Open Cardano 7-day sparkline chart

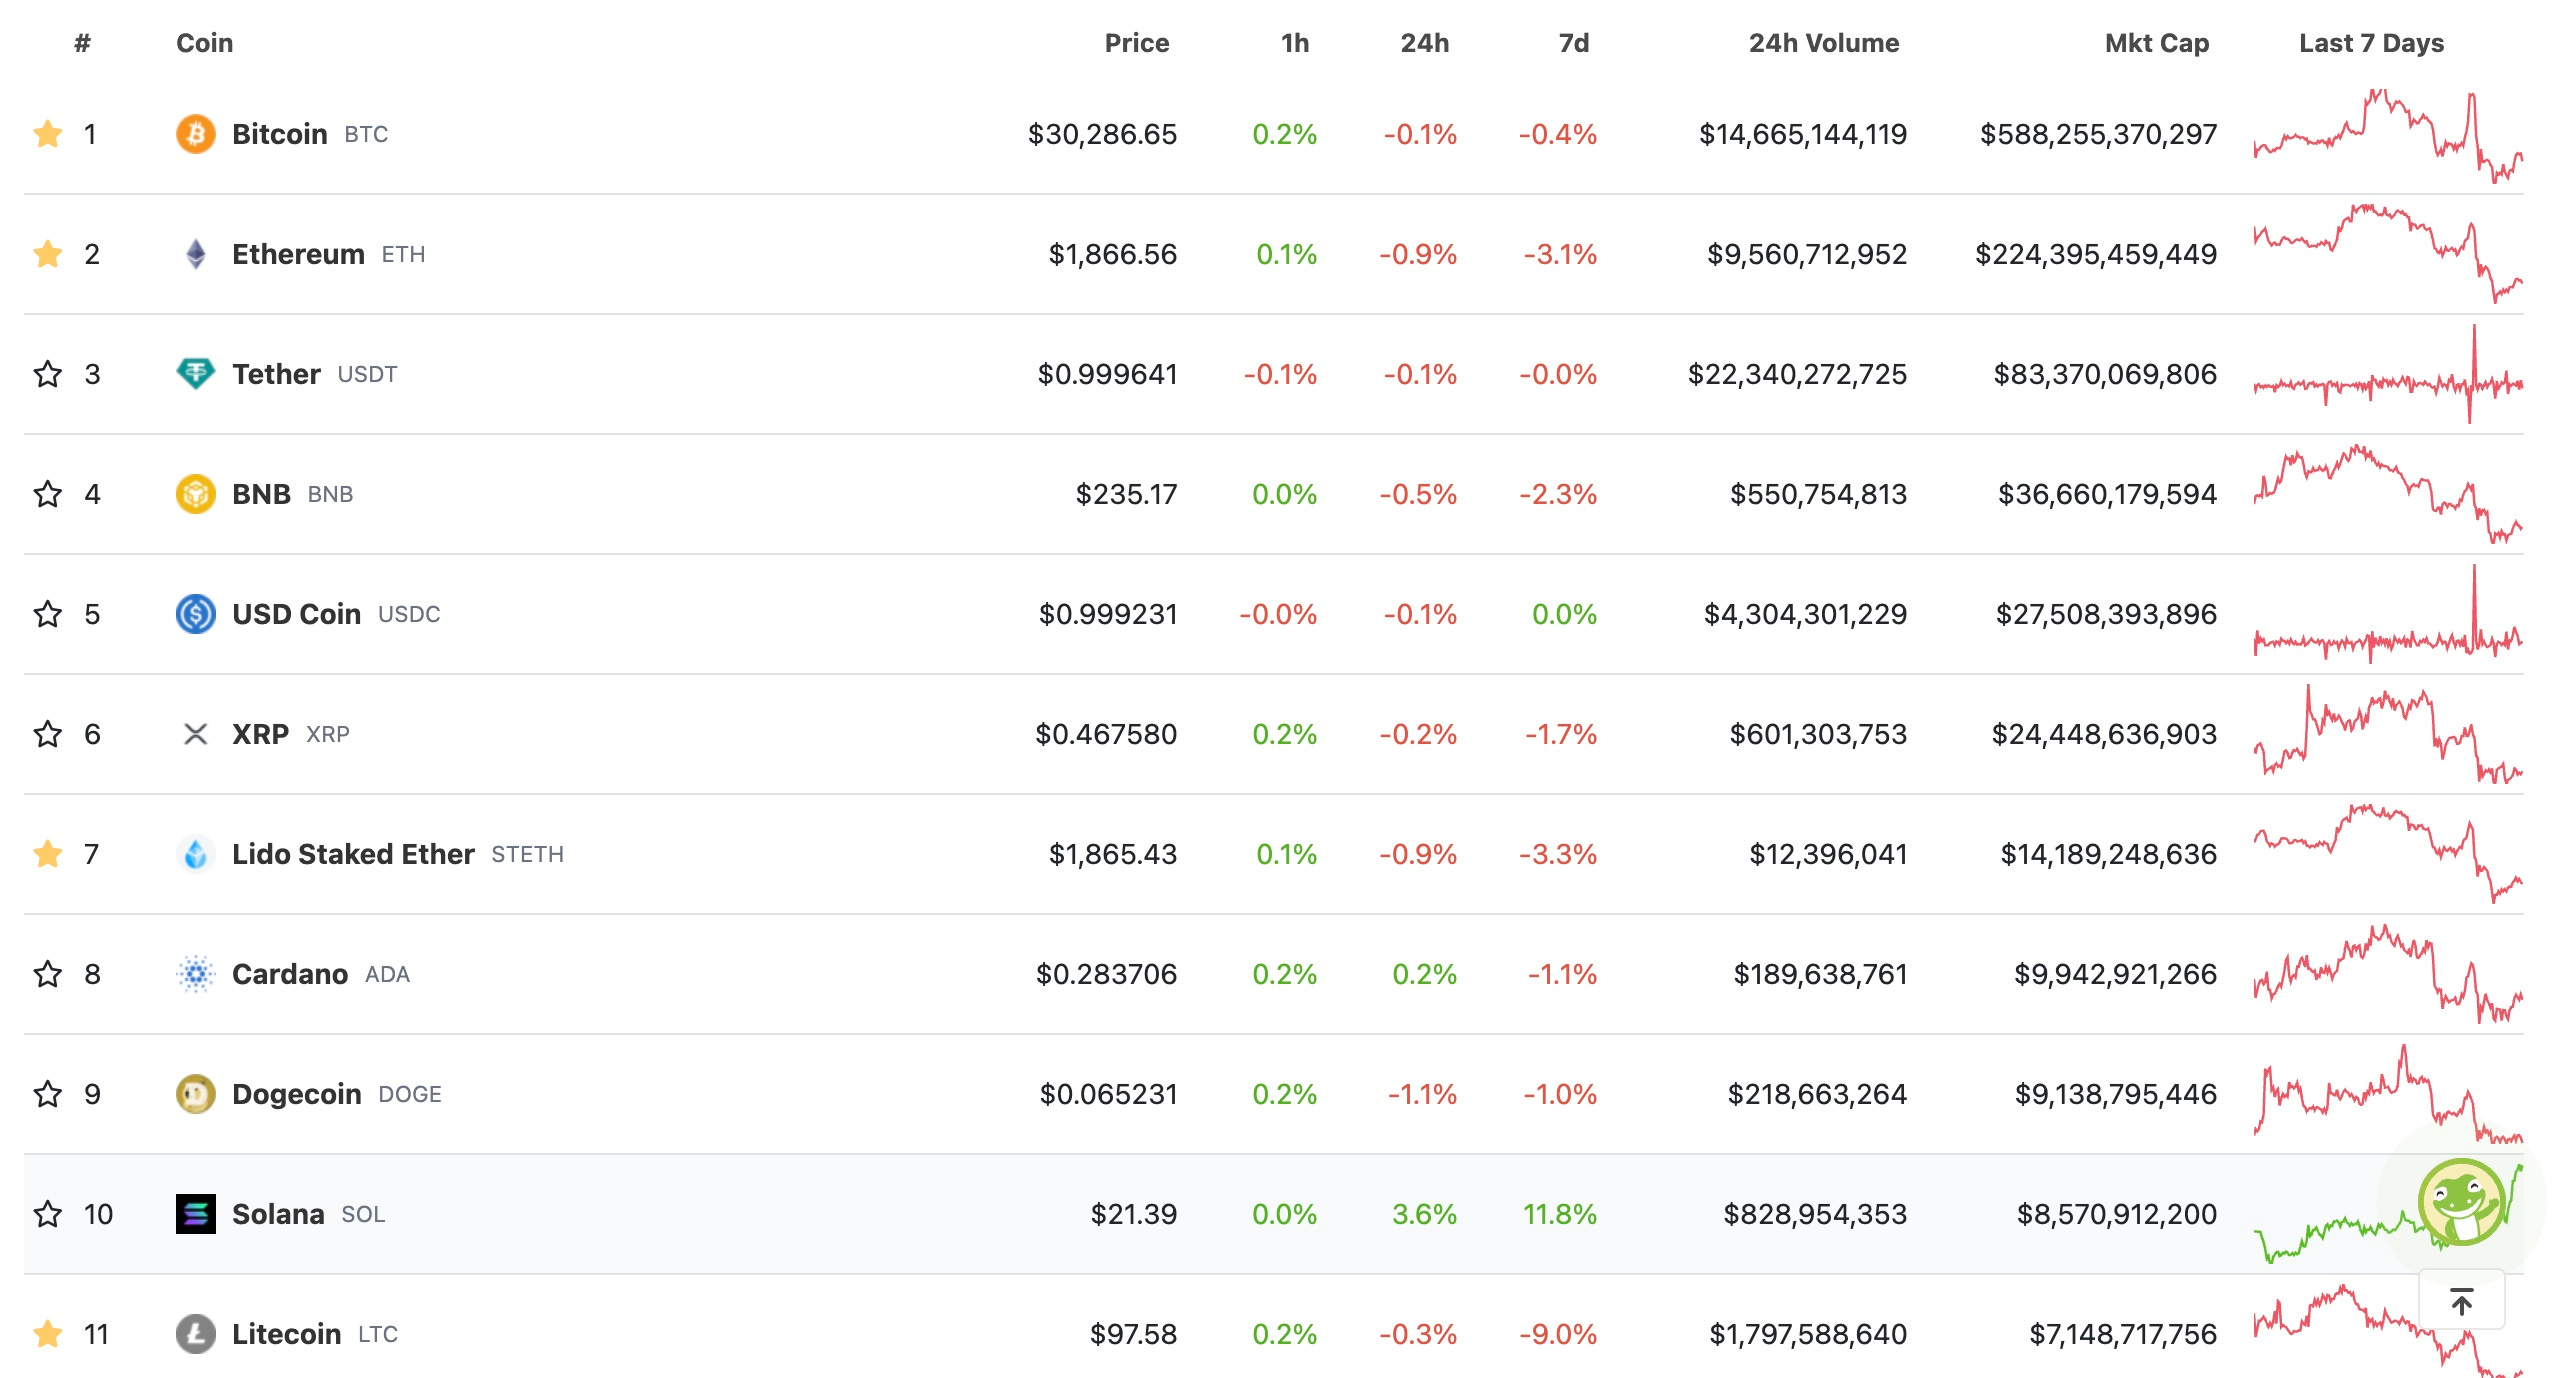tap(2388, 974)
